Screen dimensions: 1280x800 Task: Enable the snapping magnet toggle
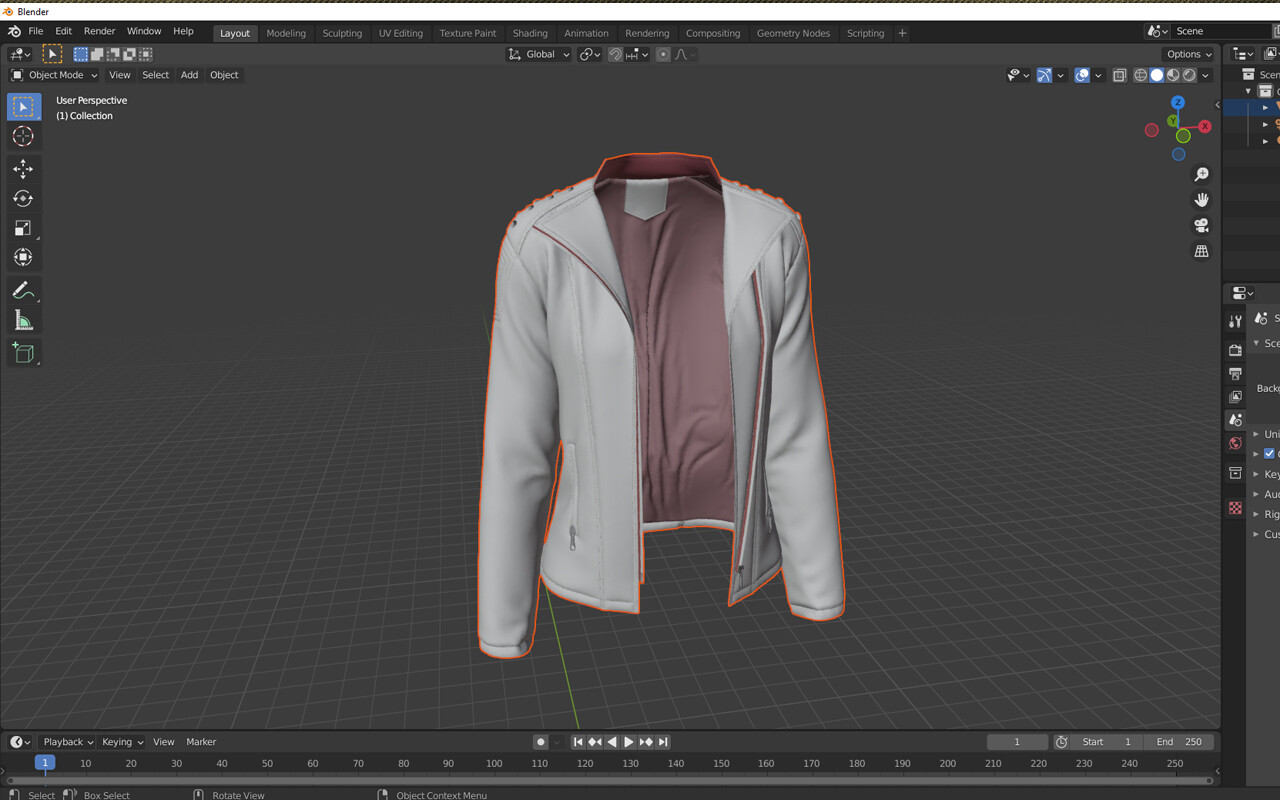(614, 54)
